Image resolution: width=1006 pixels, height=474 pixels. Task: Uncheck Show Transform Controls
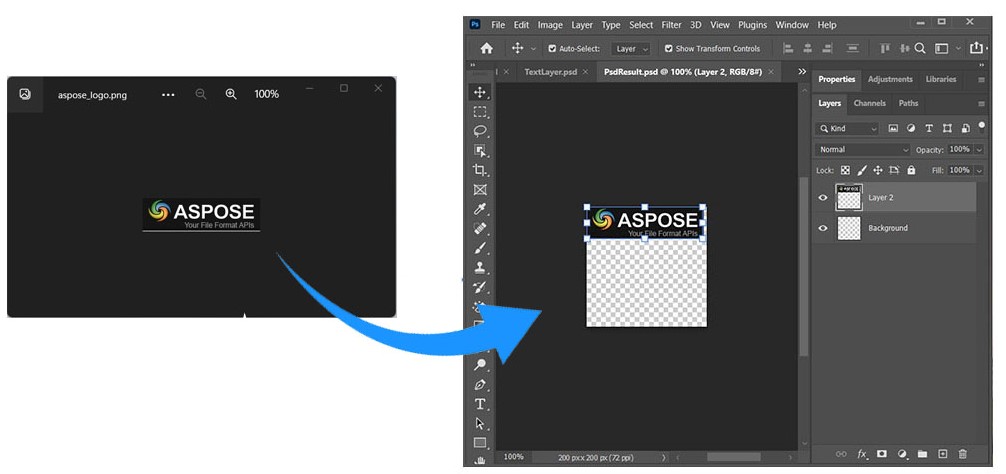669,48
